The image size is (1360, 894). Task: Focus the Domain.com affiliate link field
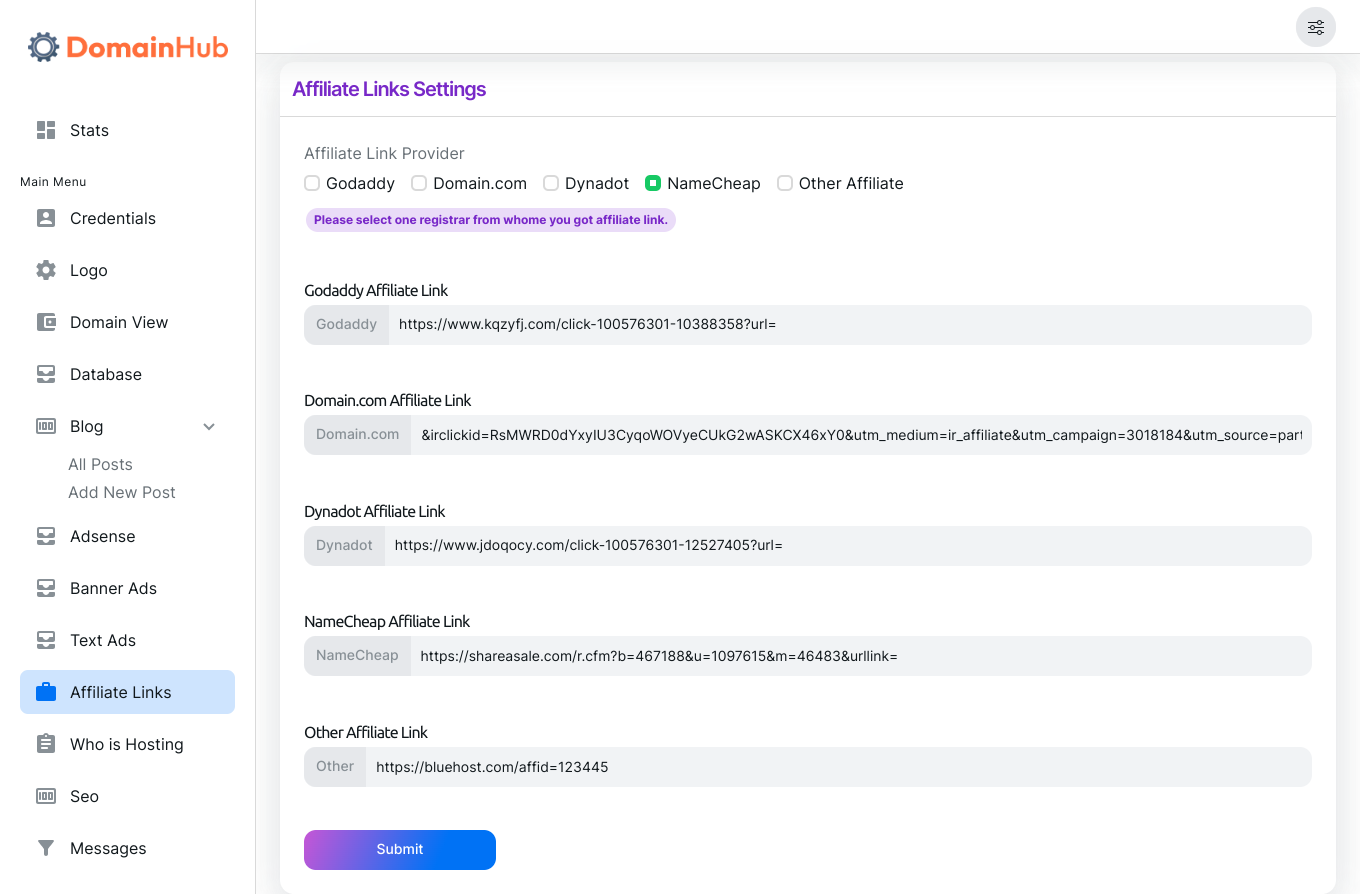point(861,435)
